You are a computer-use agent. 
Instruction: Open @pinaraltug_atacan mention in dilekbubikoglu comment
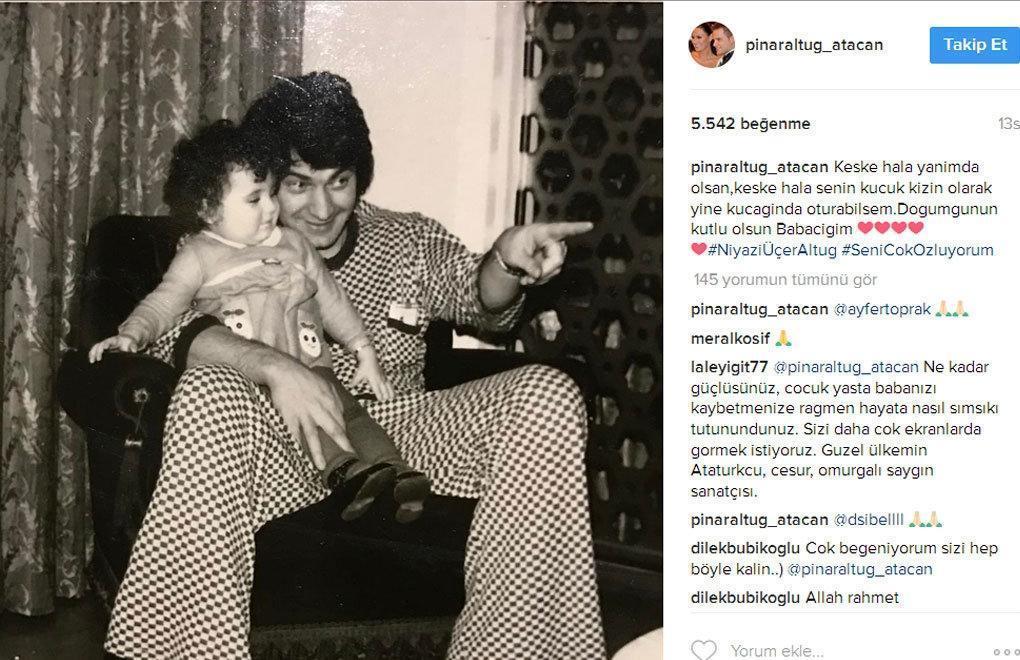(x=860, y=569)
